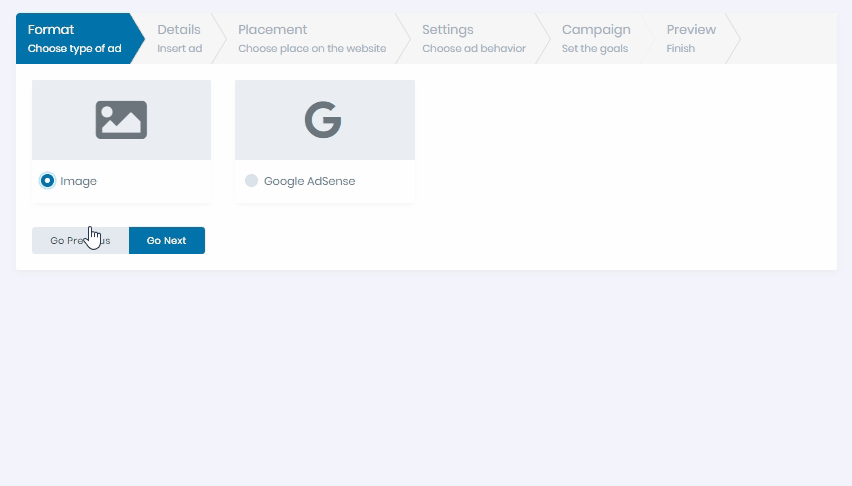
Task: Choose the Google AdSense card thumbnail
Action: [x=325, y=120]
